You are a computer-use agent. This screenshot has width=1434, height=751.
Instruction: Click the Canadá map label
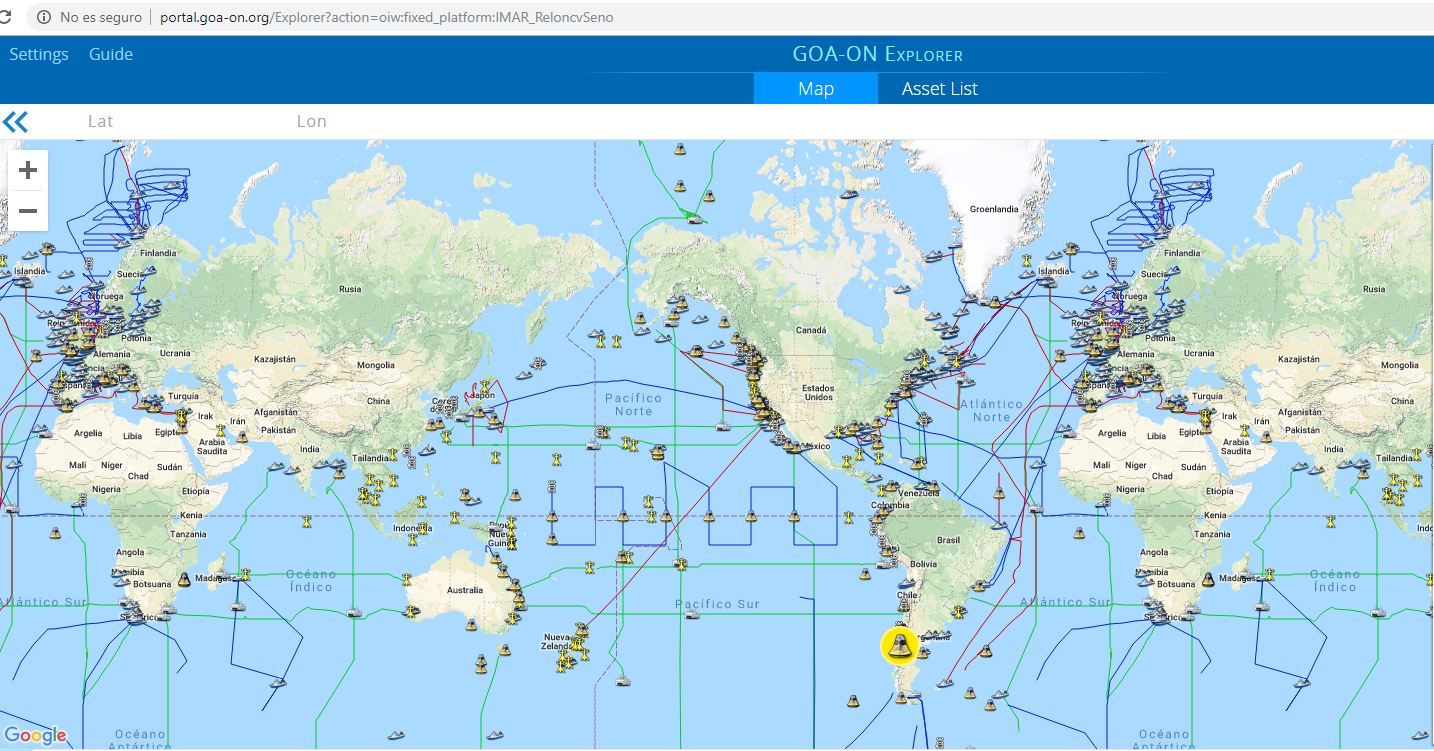pos(811,330)
